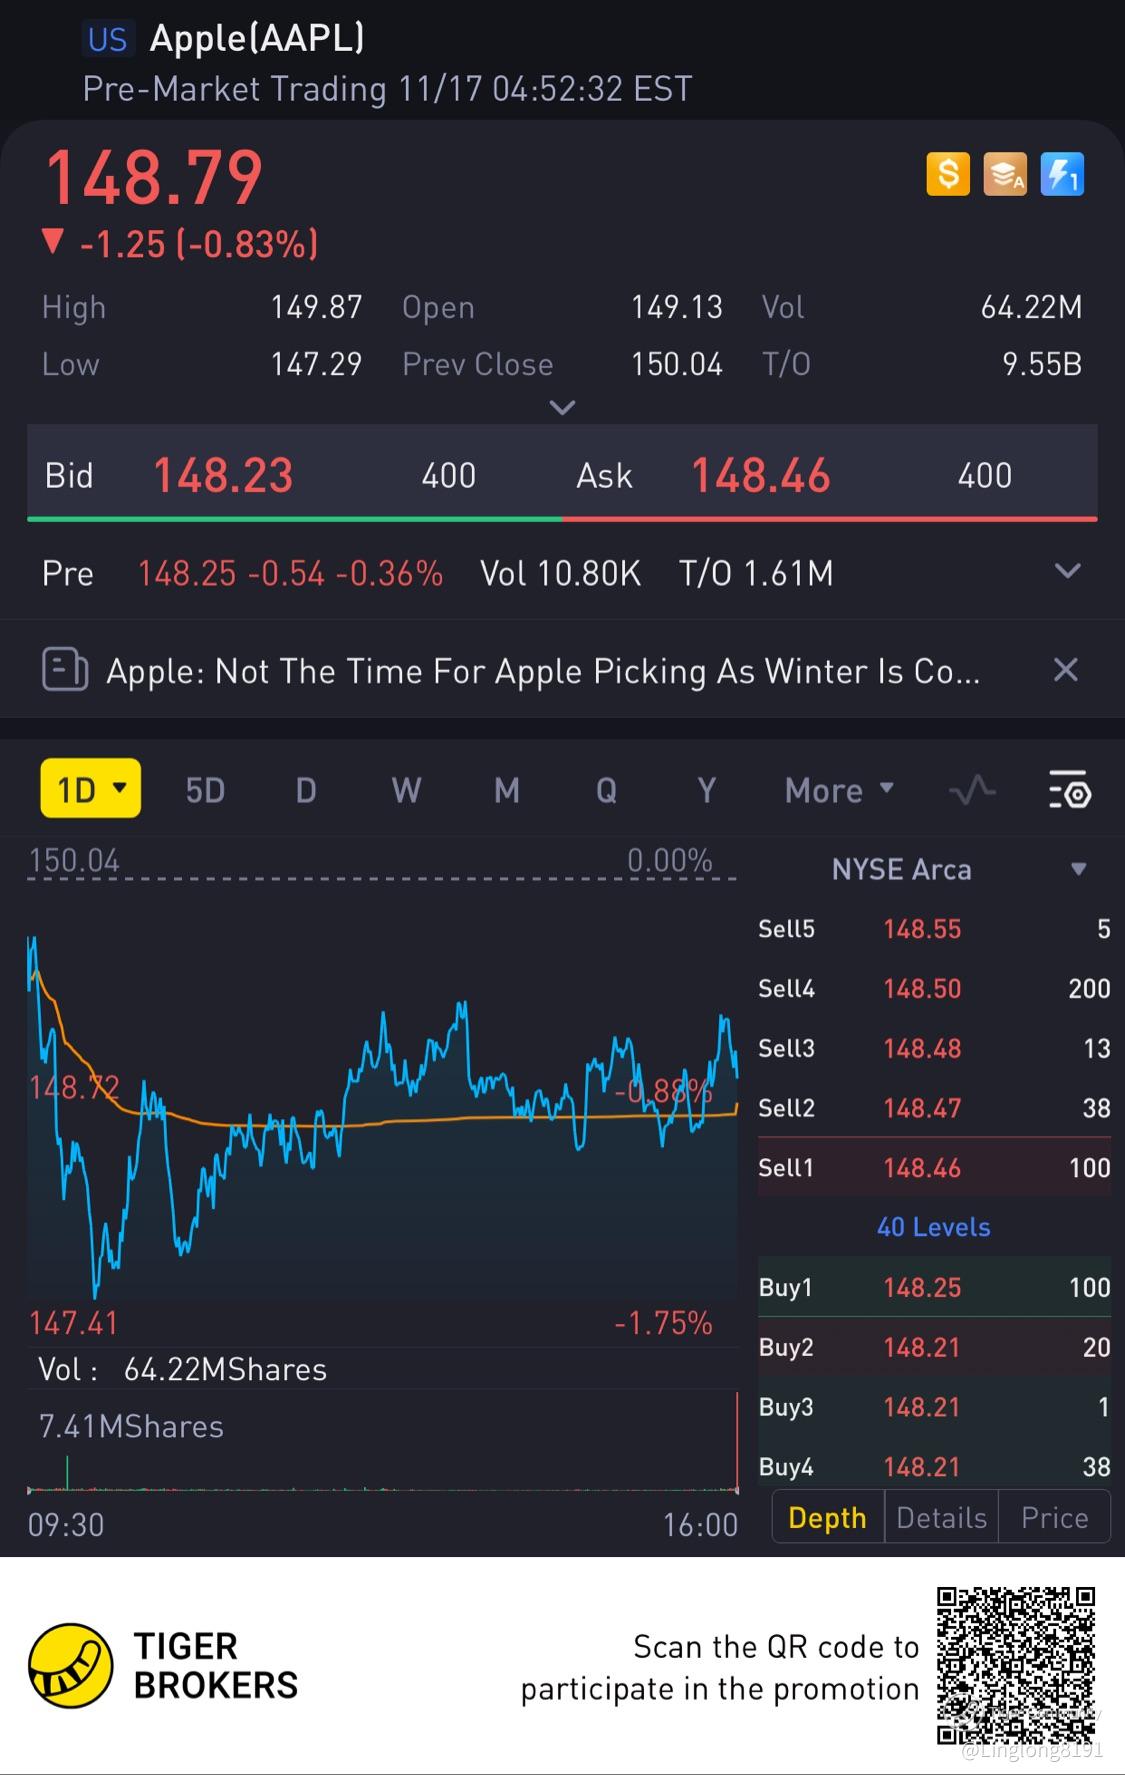
Task: Dismiss the Apple news headline banner
Action: tap(1066, 670)
